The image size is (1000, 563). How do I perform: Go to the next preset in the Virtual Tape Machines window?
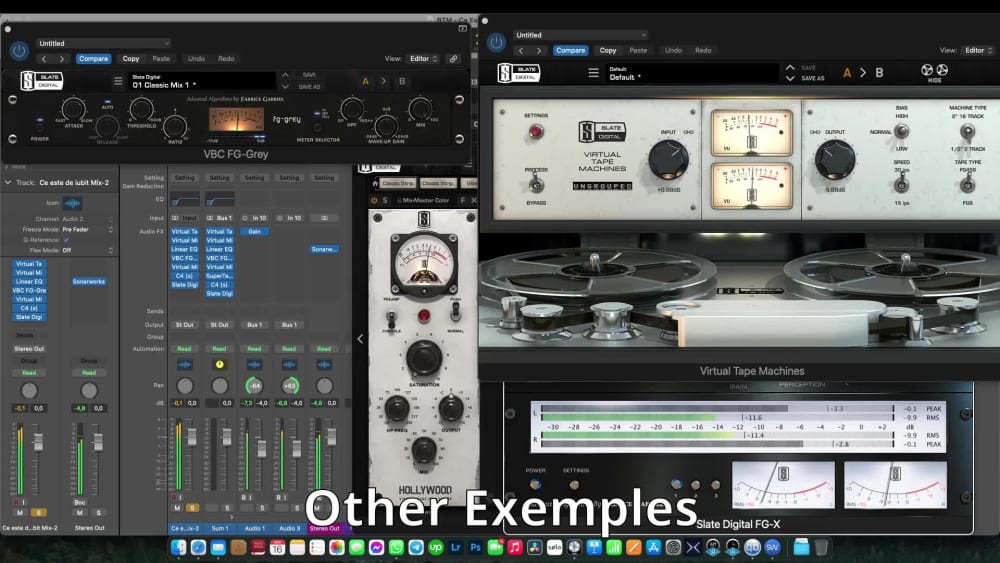coord(539,50)
